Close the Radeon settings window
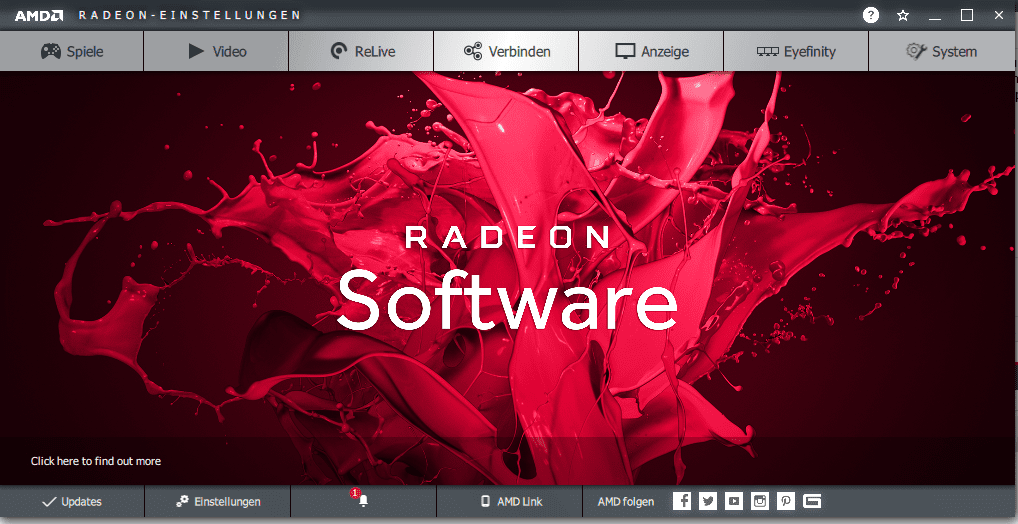The height and width of the screenshot is (524, 1018). 999,16
